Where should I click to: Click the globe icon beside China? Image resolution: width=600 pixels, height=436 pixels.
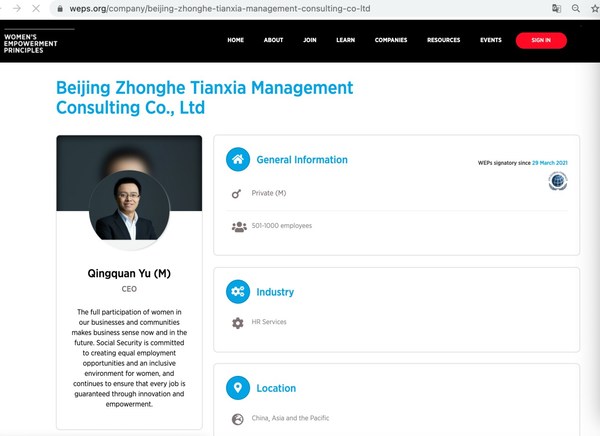(x=238, y=418)
